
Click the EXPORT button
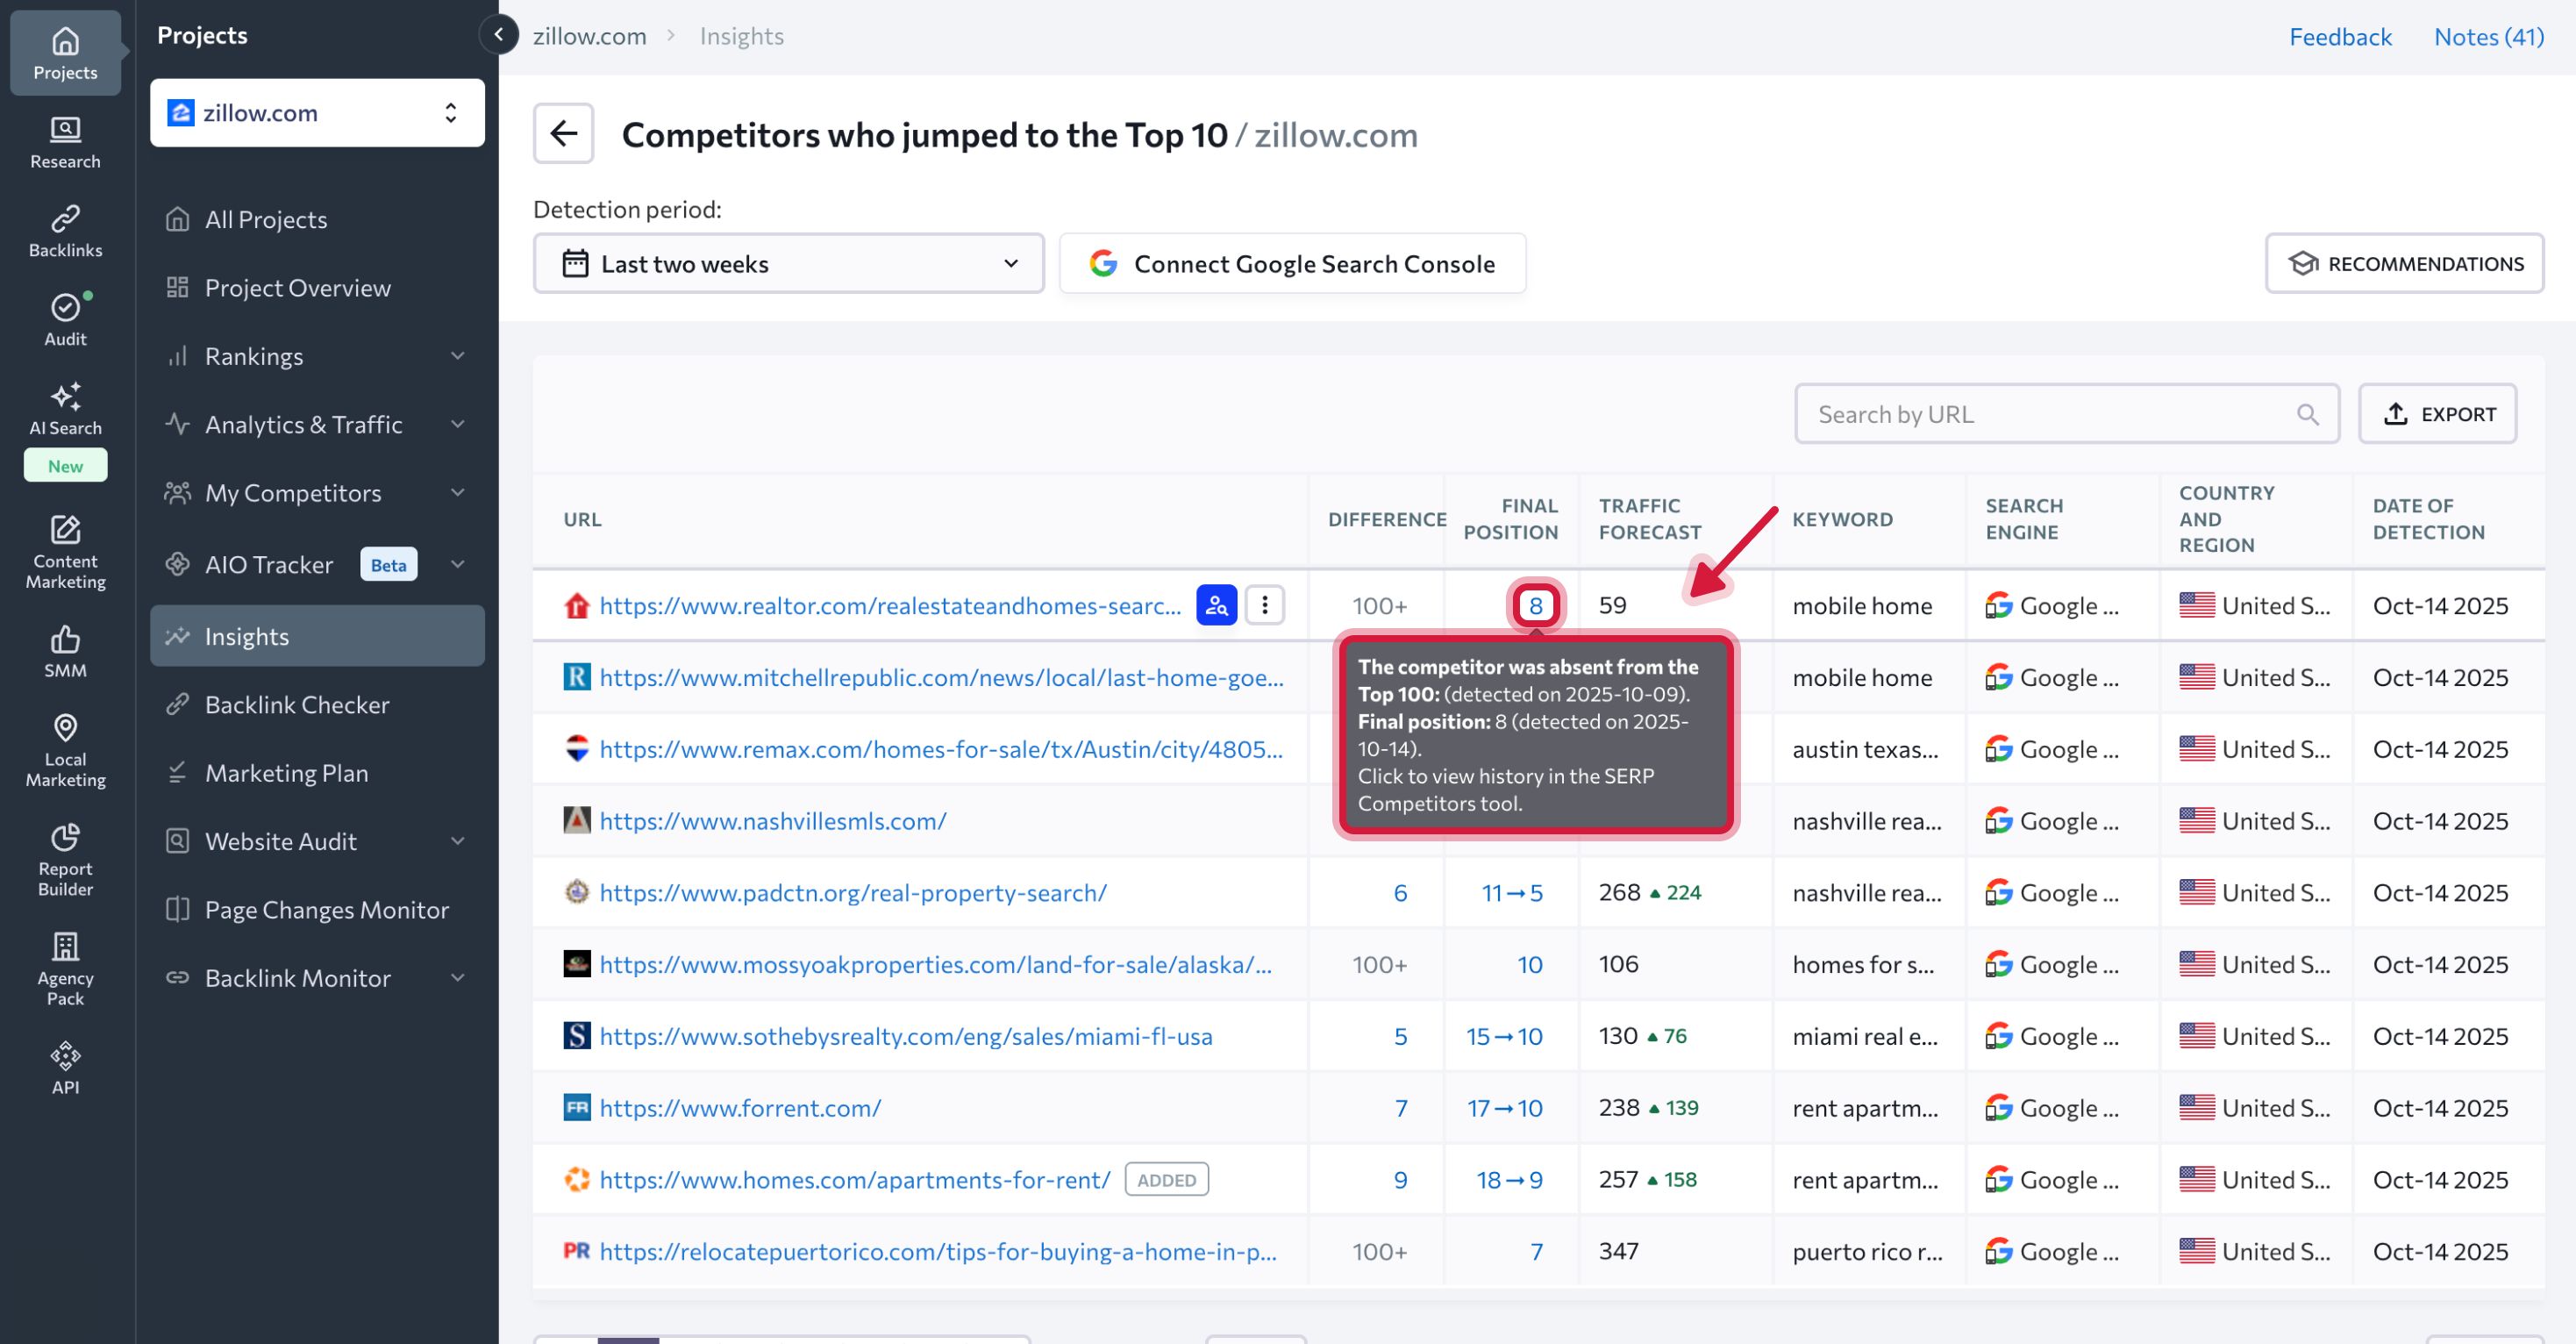(2437, 414)
